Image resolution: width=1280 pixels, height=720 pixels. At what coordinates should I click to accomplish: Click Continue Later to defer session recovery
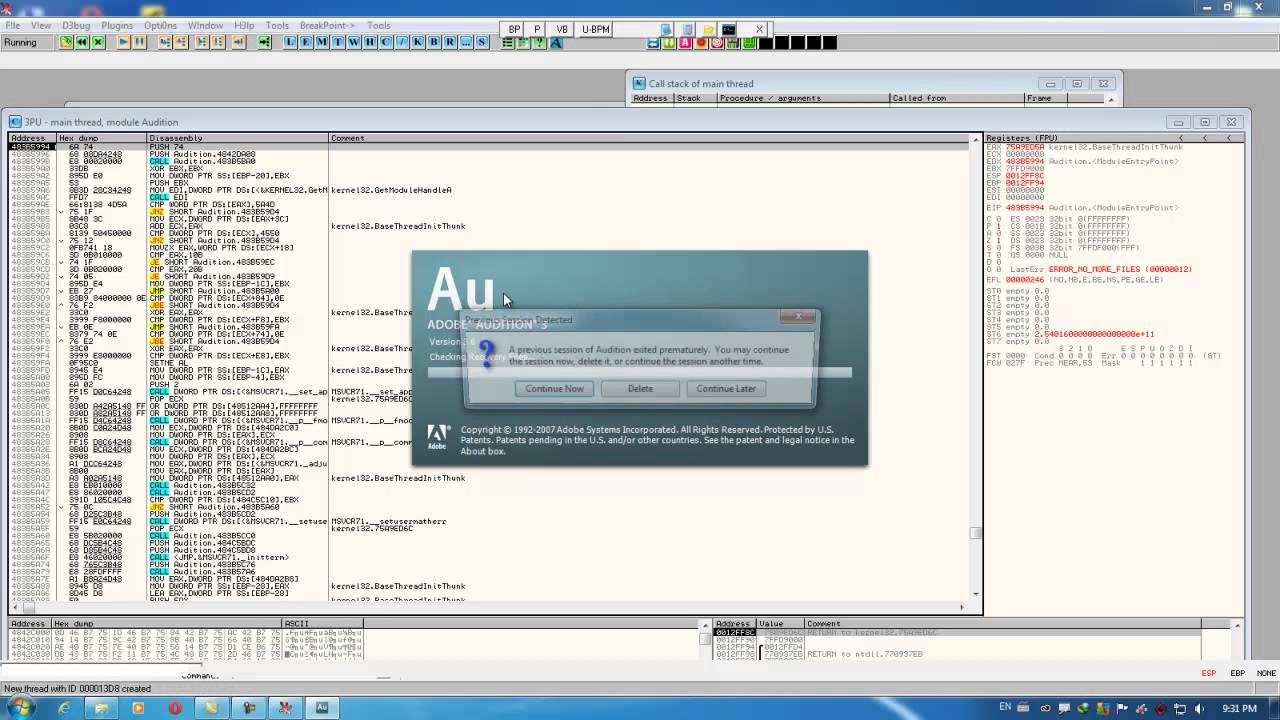click(x=725, y=389)
